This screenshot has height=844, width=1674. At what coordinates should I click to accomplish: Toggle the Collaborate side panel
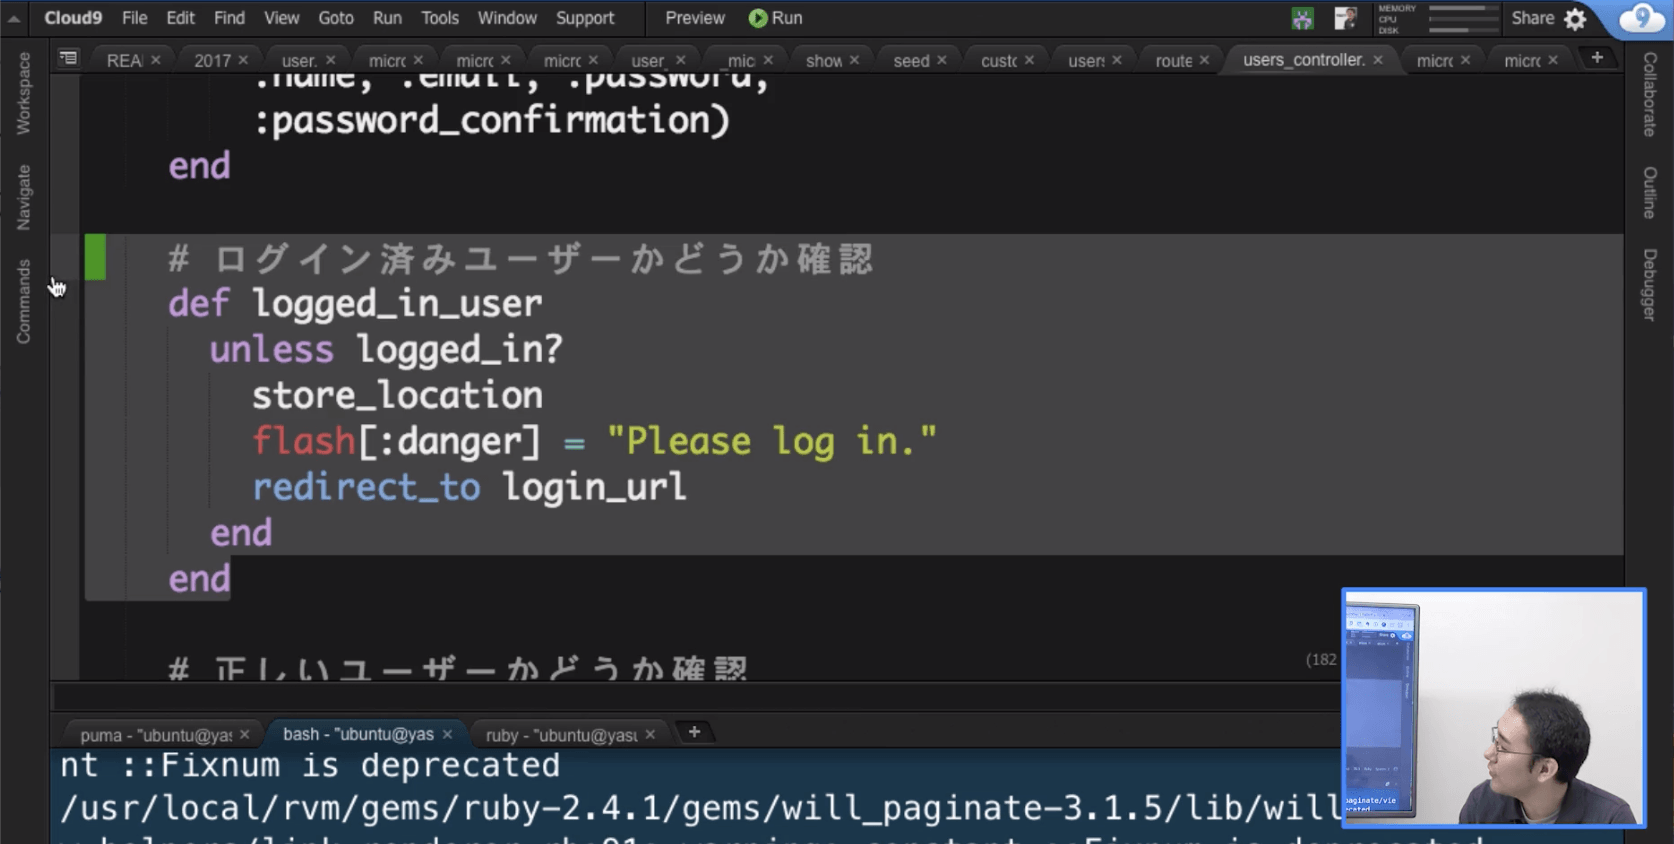click(1650, 94)
